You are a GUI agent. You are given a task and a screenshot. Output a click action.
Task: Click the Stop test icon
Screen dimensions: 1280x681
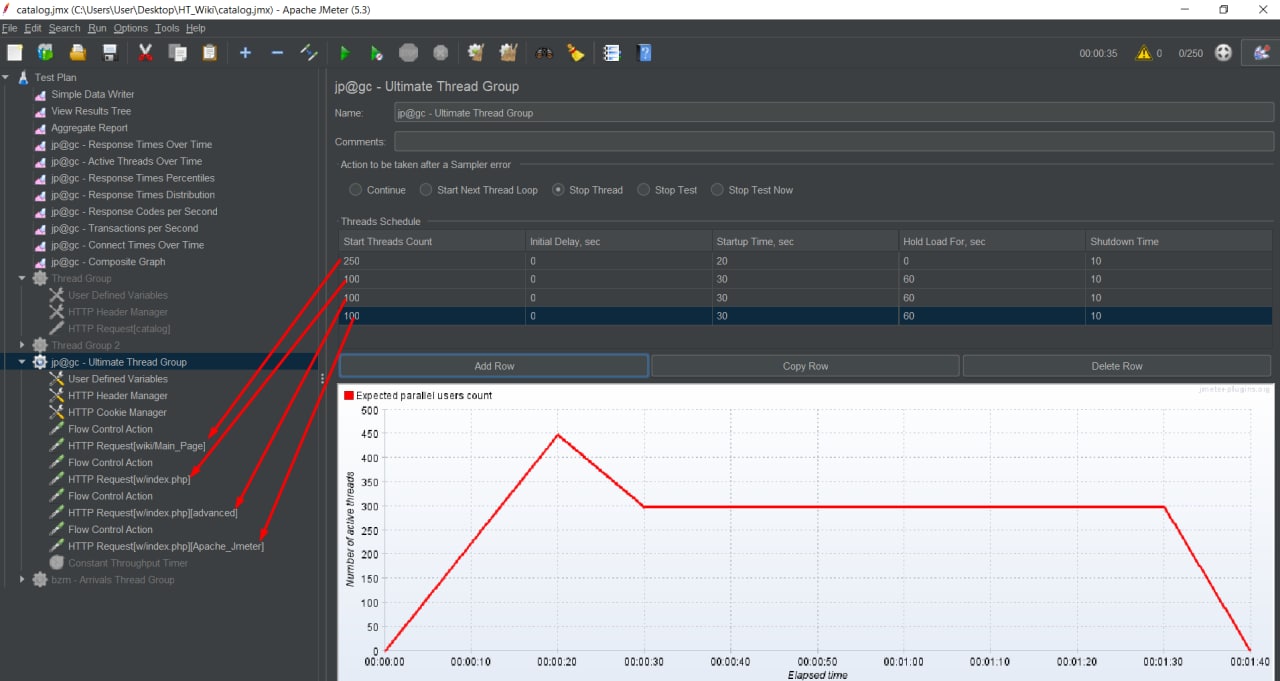pyautogui.click(x=409, y=52)
